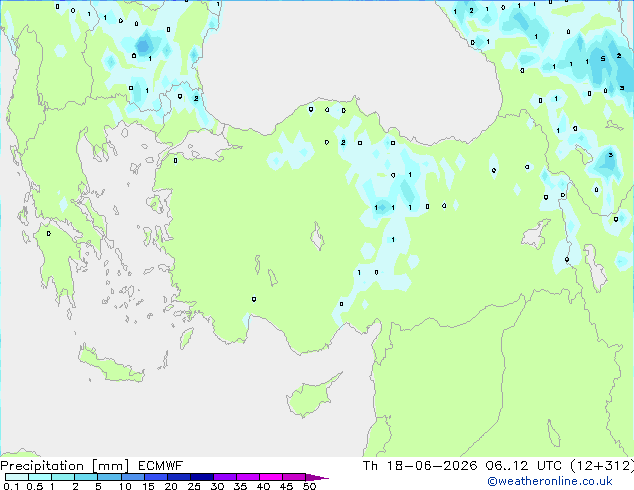Click the 'ECMWF' model label
634x490 pixels.
pyautogui.click(x=161, y=466)
